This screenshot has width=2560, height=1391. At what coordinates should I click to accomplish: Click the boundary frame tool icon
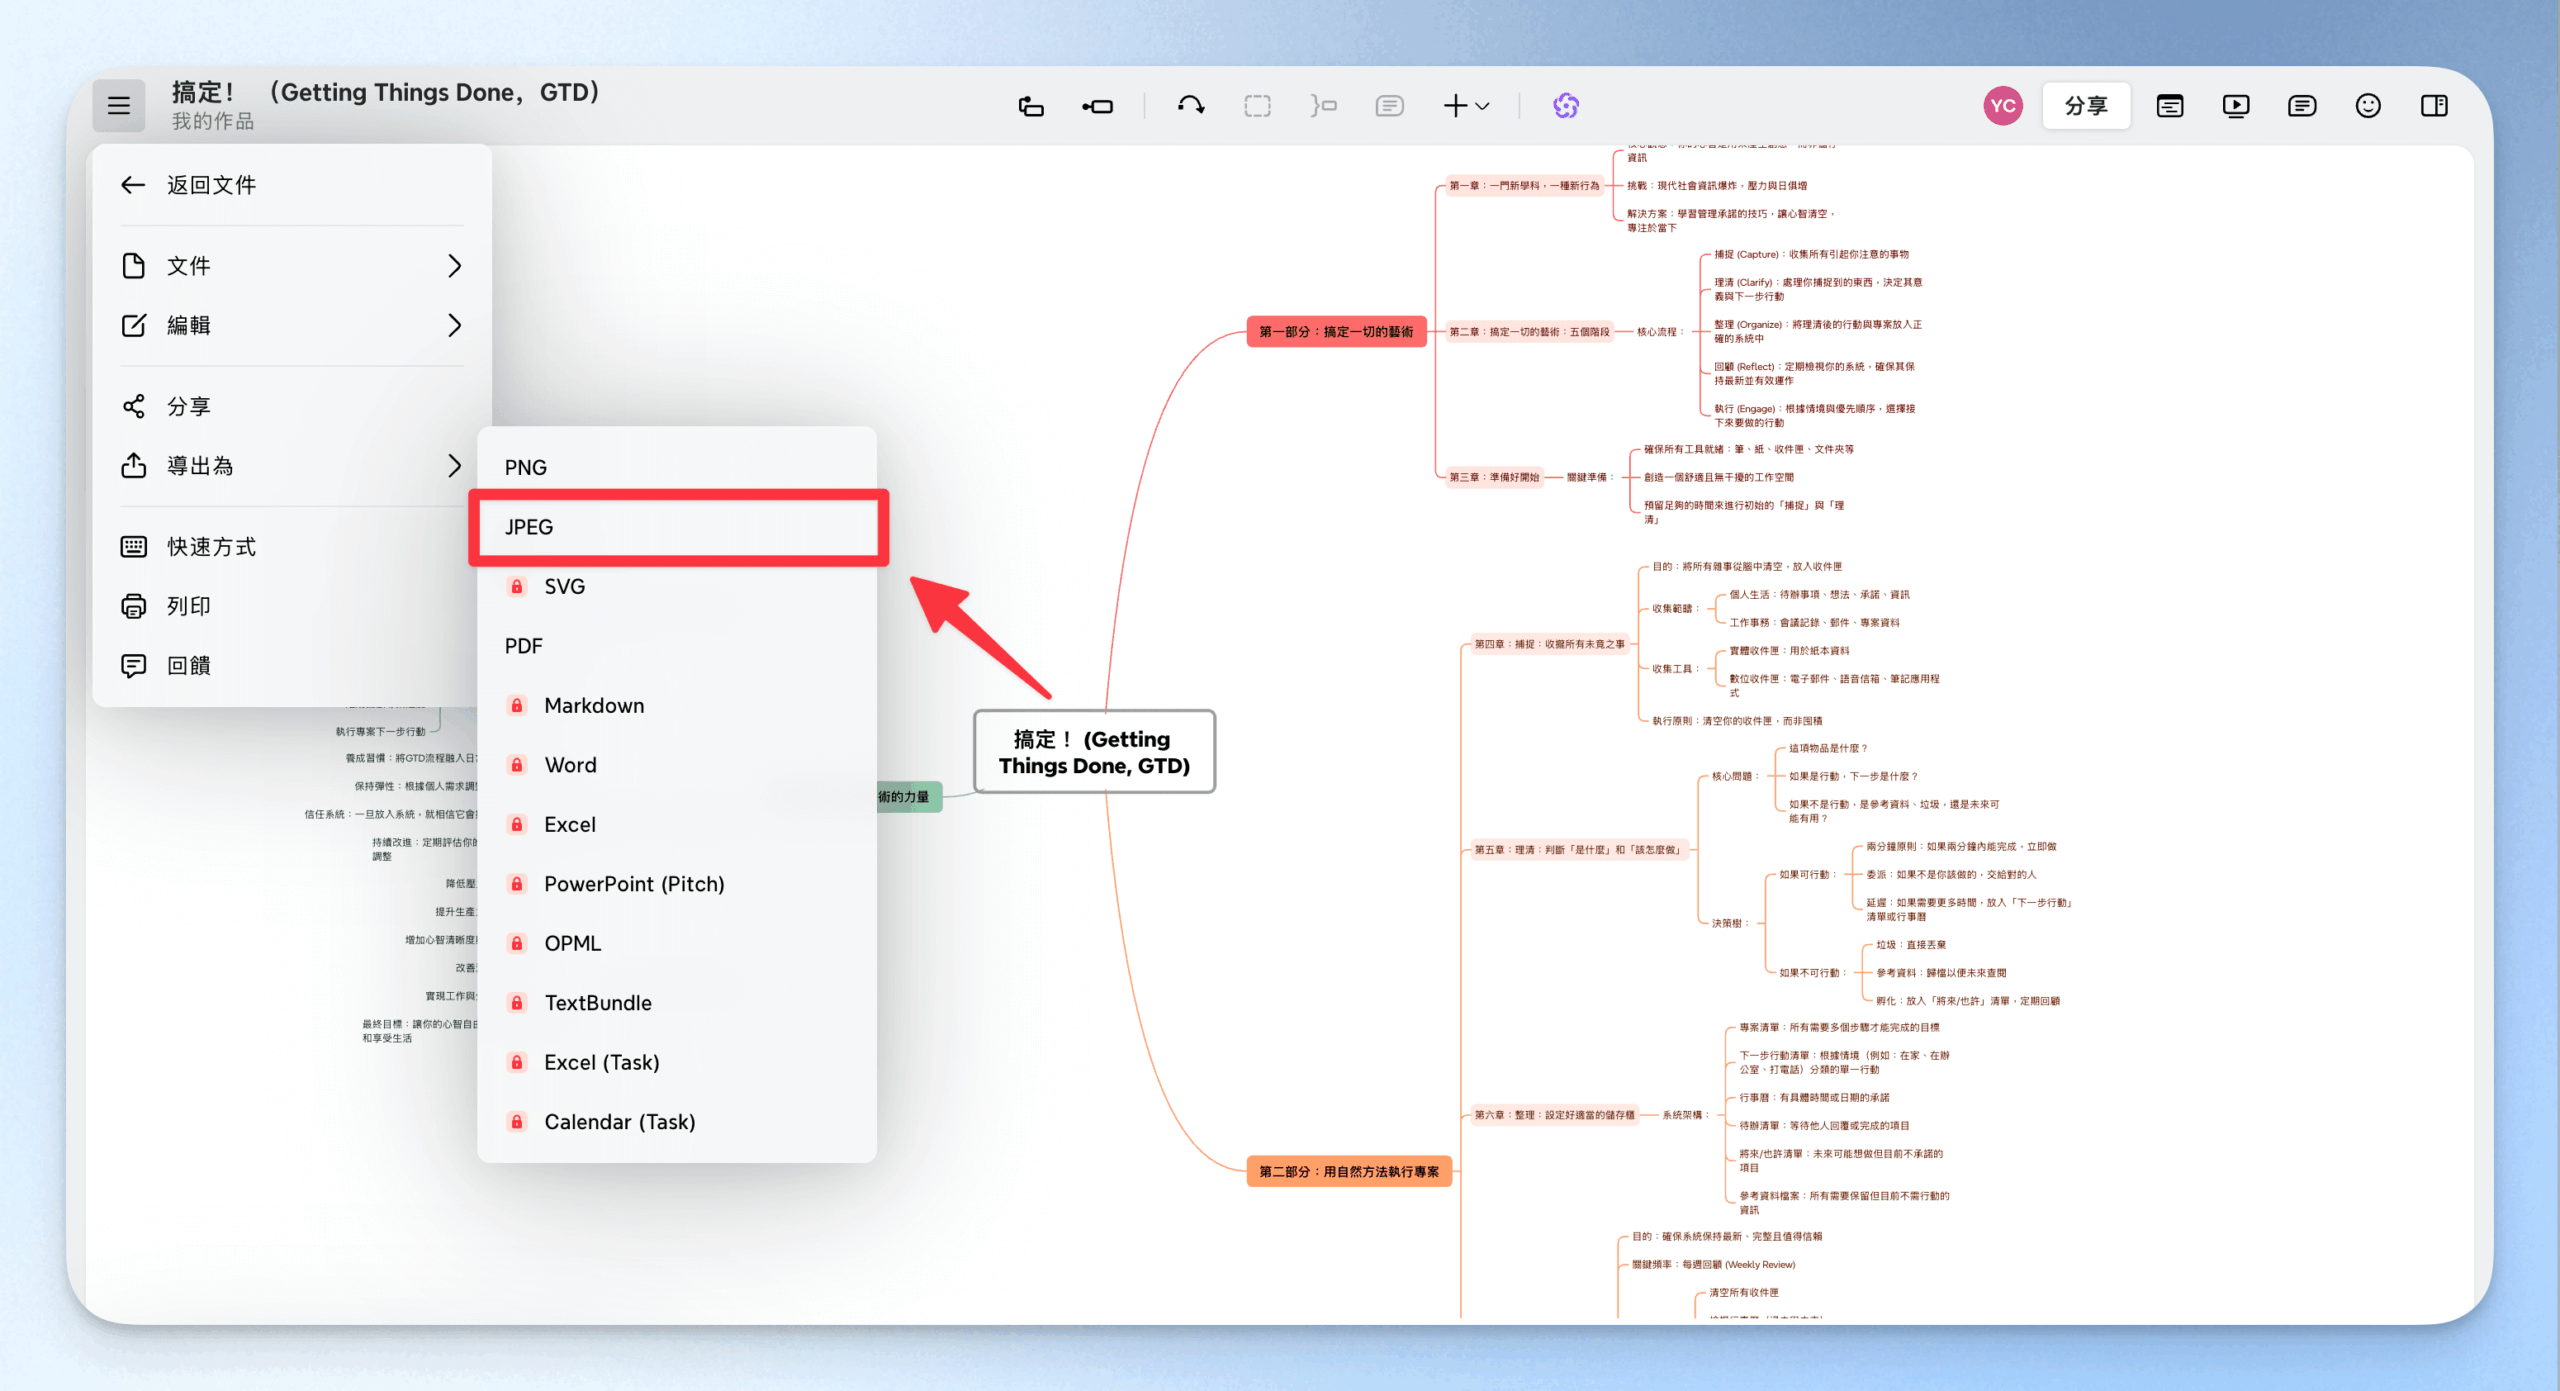[1257, 106]
